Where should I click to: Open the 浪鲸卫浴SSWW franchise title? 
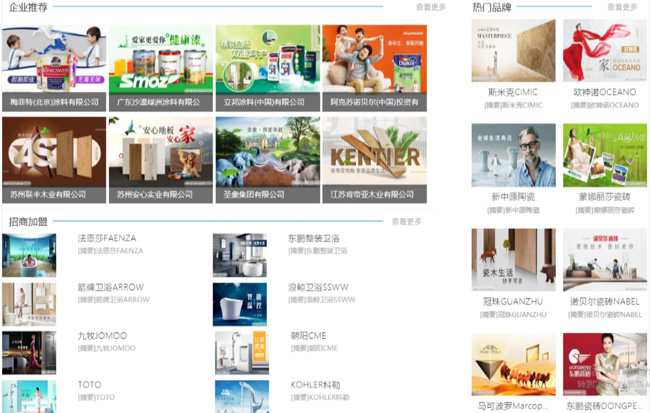pyautogui.click(x=318, y=287)
